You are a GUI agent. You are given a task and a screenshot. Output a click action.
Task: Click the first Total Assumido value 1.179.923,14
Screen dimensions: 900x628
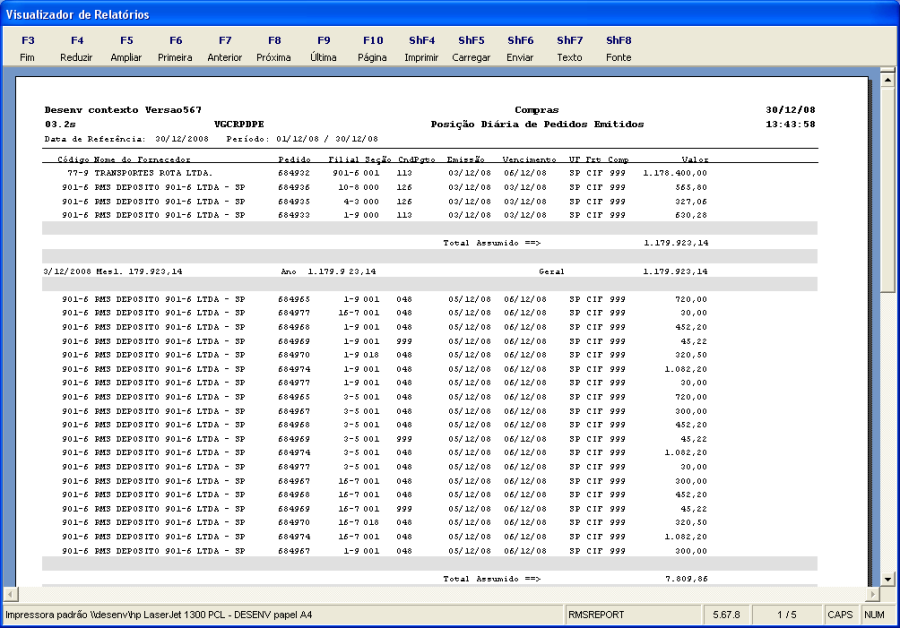click(x=676, y=243)
